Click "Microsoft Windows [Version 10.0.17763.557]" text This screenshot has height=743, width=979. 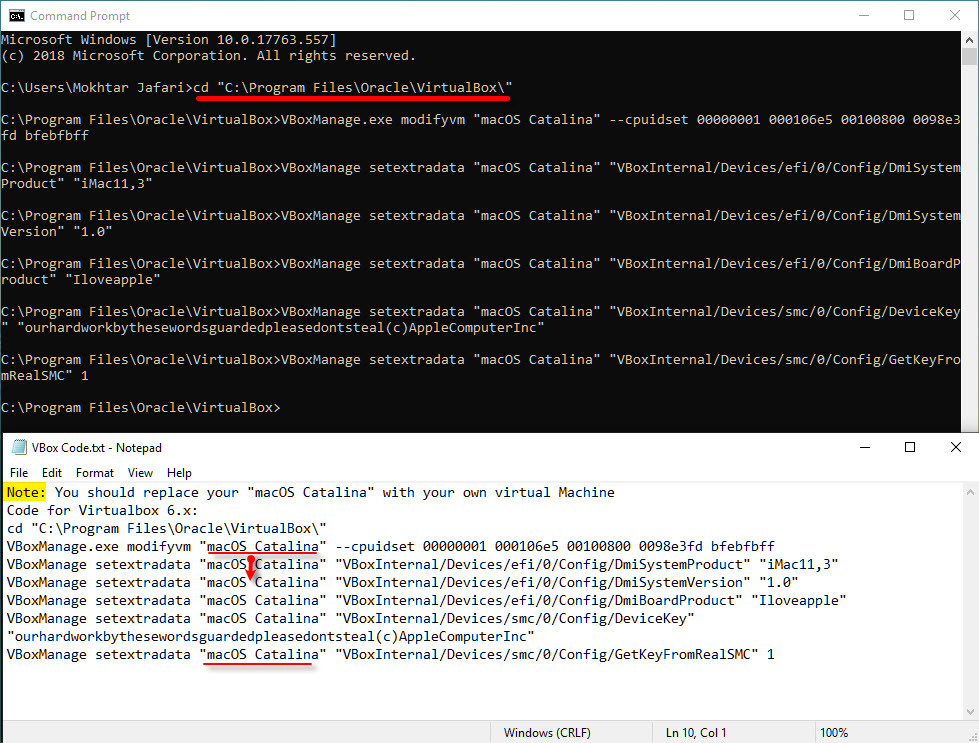pos(169,39)
